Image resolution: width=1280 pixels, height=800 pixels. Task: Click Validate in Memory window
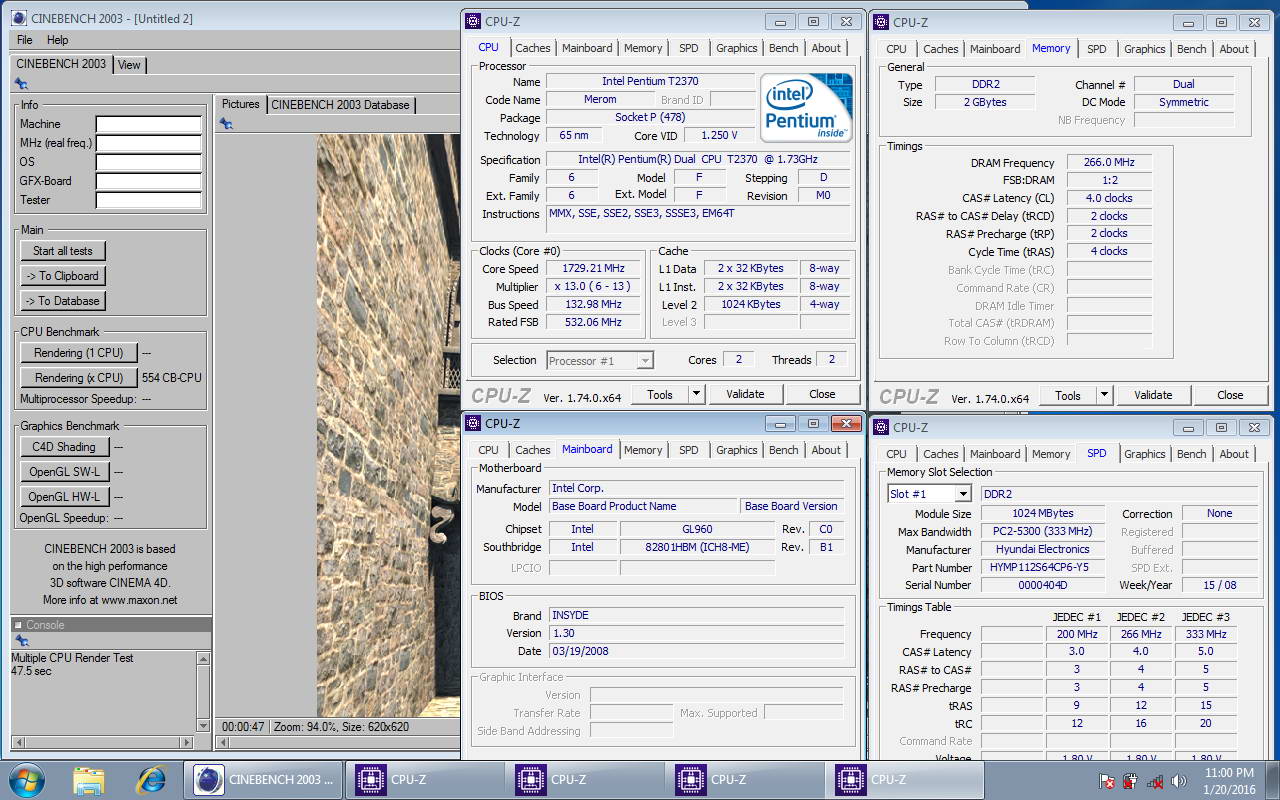coord(1153,395)
